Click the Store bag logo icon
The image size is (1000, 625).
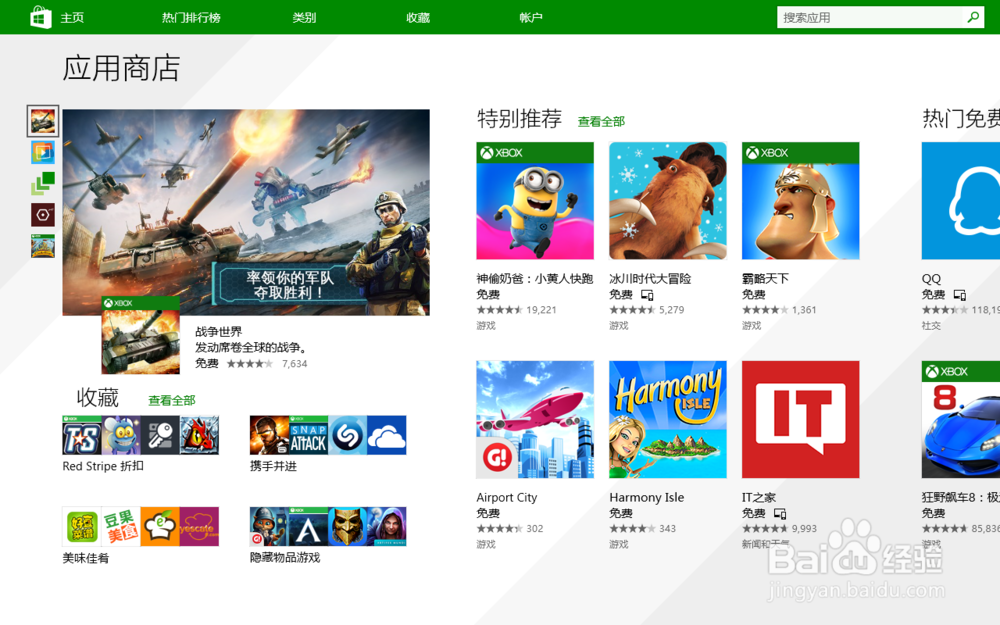point(41,17)
